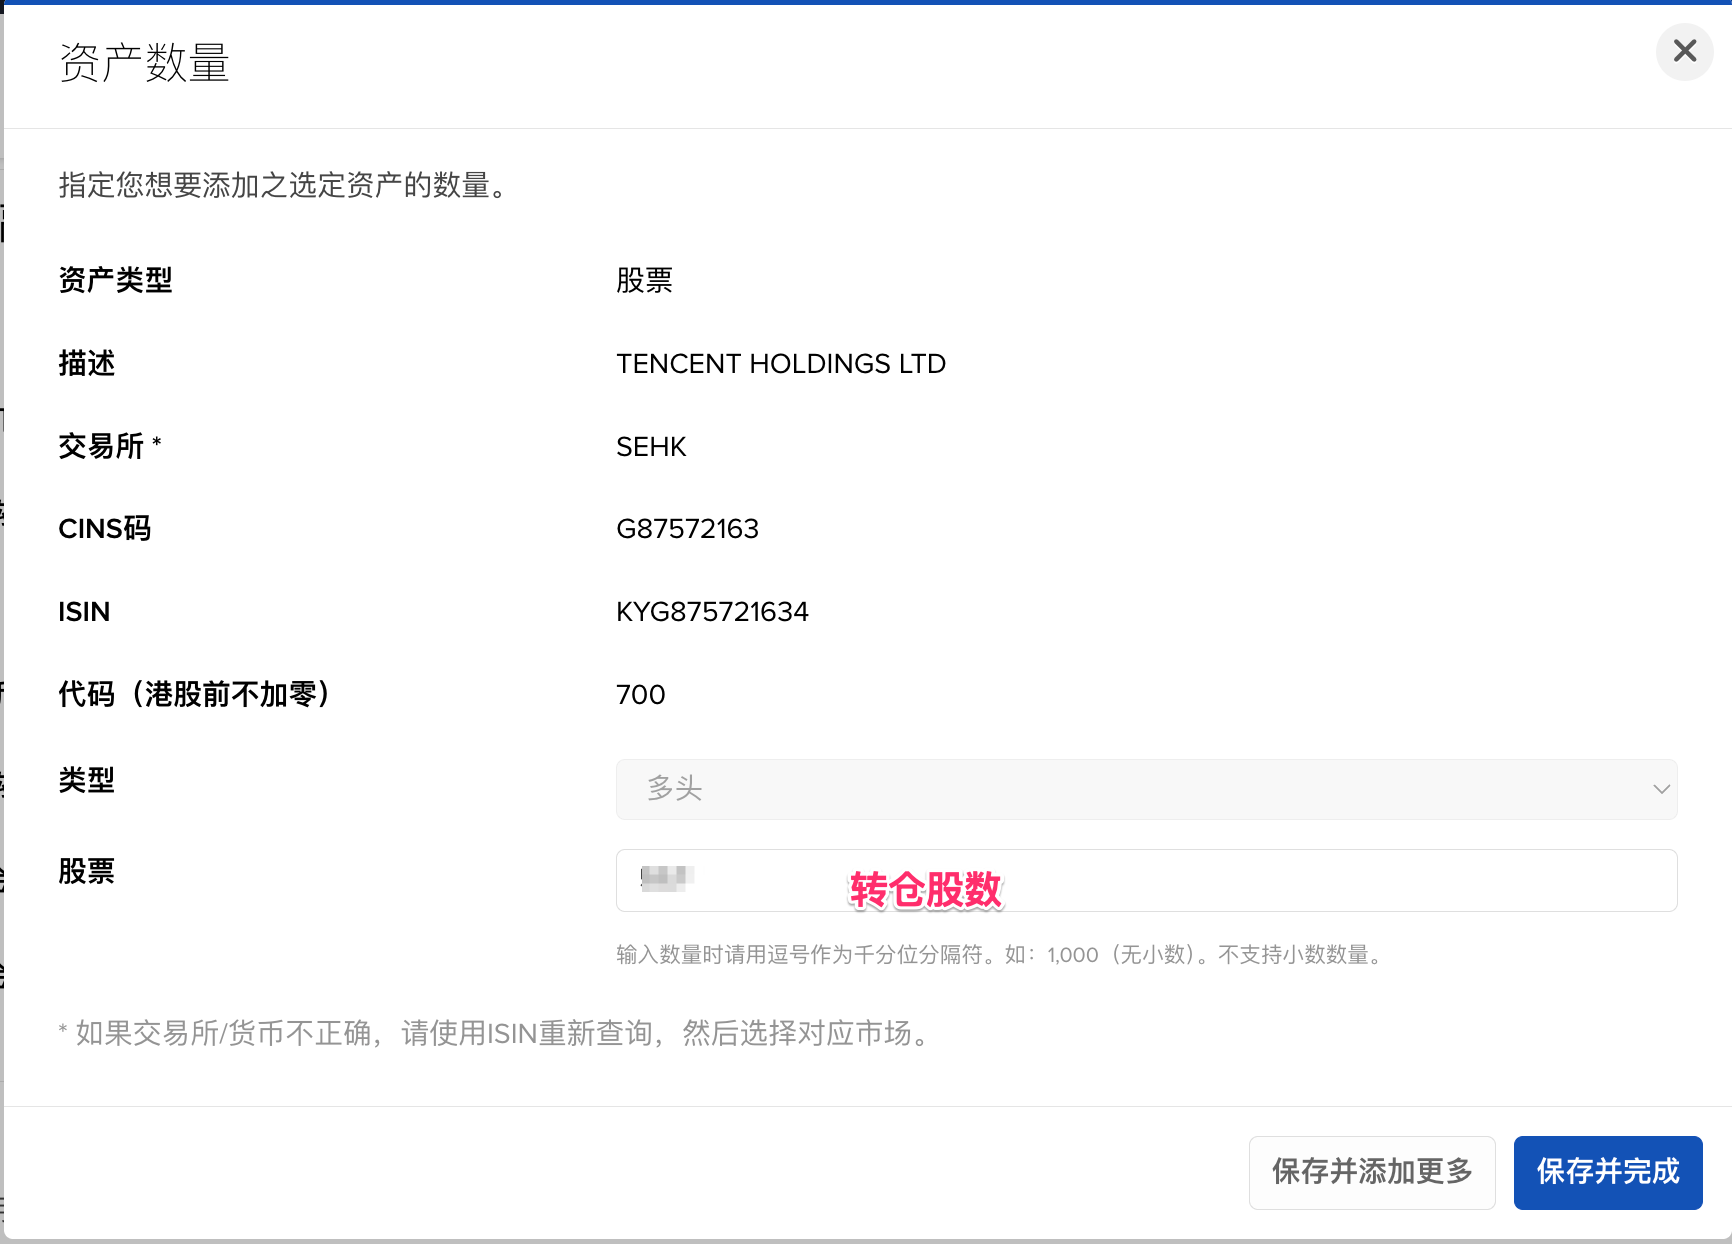Click the chevron arrow of the 类型 dropdown
Image resolution: width=1732 pixels, height=1244 pixels.
[x=1661, y=789]
